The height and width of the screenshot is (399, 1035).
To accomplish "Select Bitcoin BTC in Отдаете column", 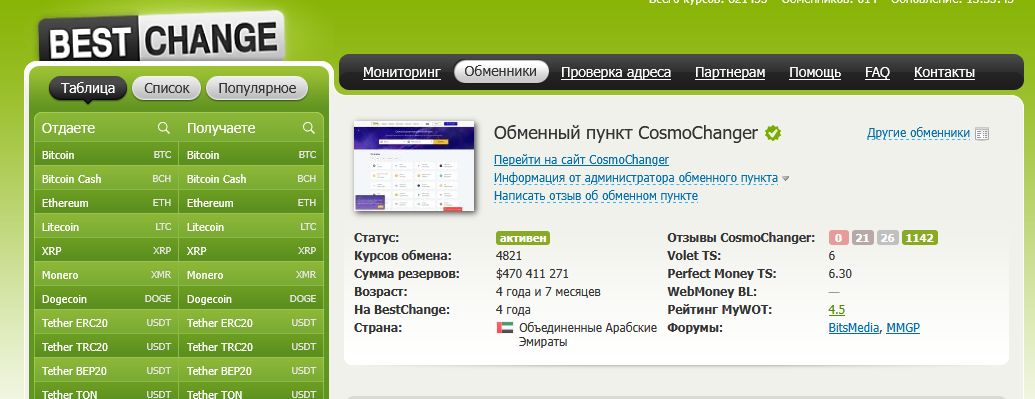I will [x=106, y=155].
